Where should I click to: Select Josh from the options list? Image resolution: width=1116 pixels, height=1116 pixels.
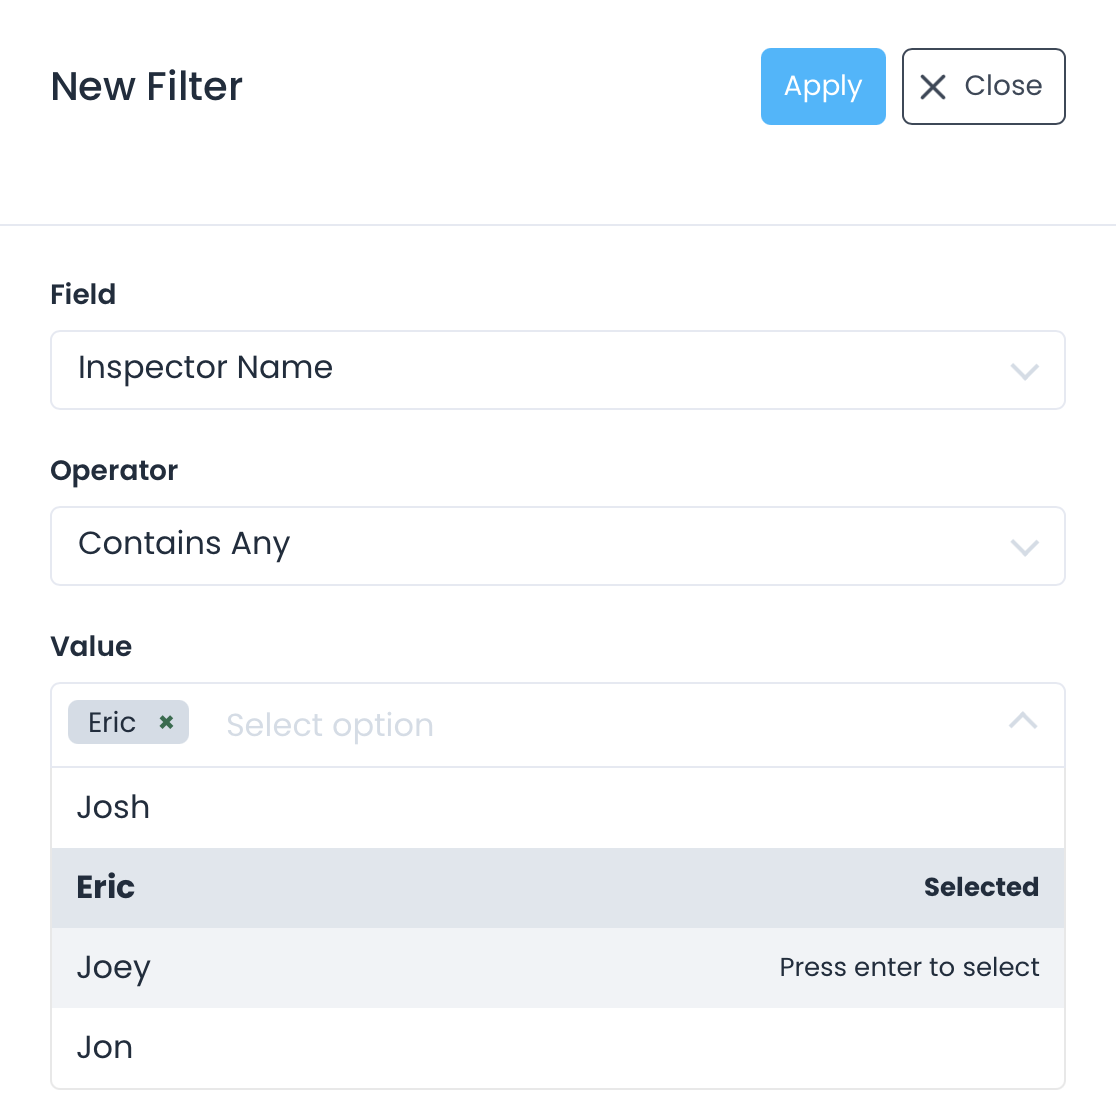pyautogui.click(x=113, y=808)
